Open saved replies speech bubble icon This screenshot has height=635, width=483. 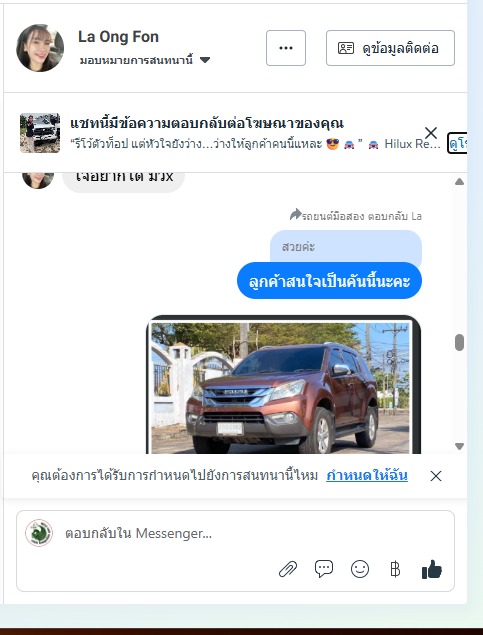point(324,569)
